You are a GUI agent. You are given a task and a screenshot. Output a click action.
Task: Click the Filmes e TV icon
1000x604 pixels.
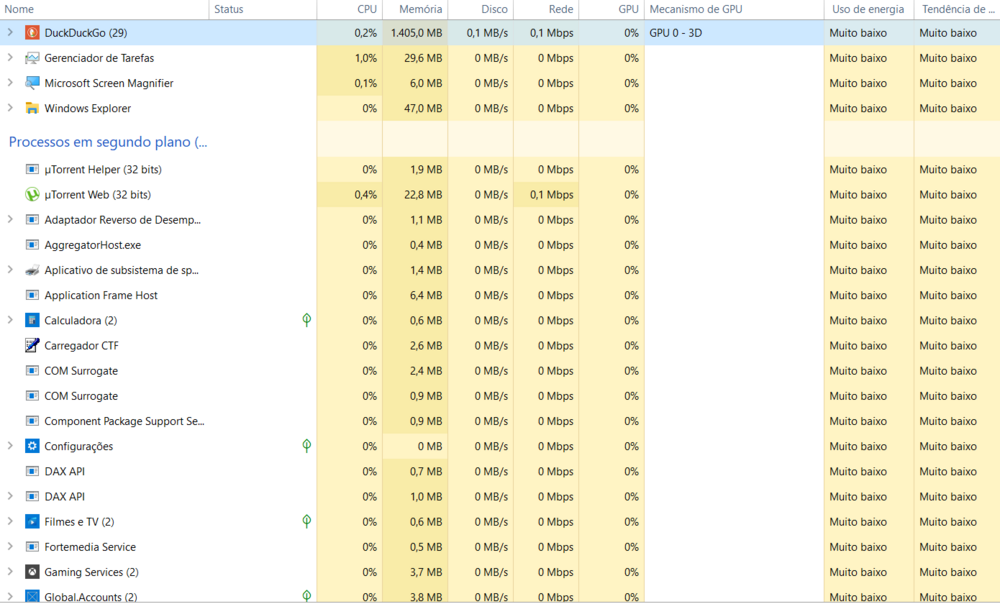tap(32, 522)
